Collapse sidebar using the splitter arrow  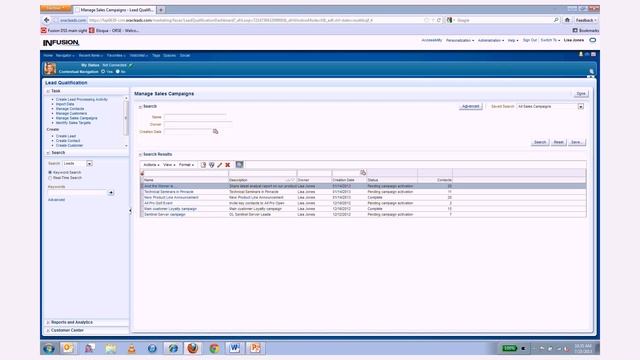(130, 211)
